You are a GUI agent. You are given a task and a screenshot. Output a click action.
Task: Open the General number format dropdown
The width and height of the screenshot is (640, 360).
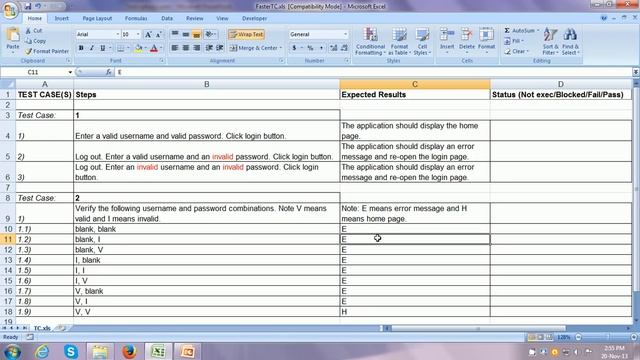[x=345, y=35]
